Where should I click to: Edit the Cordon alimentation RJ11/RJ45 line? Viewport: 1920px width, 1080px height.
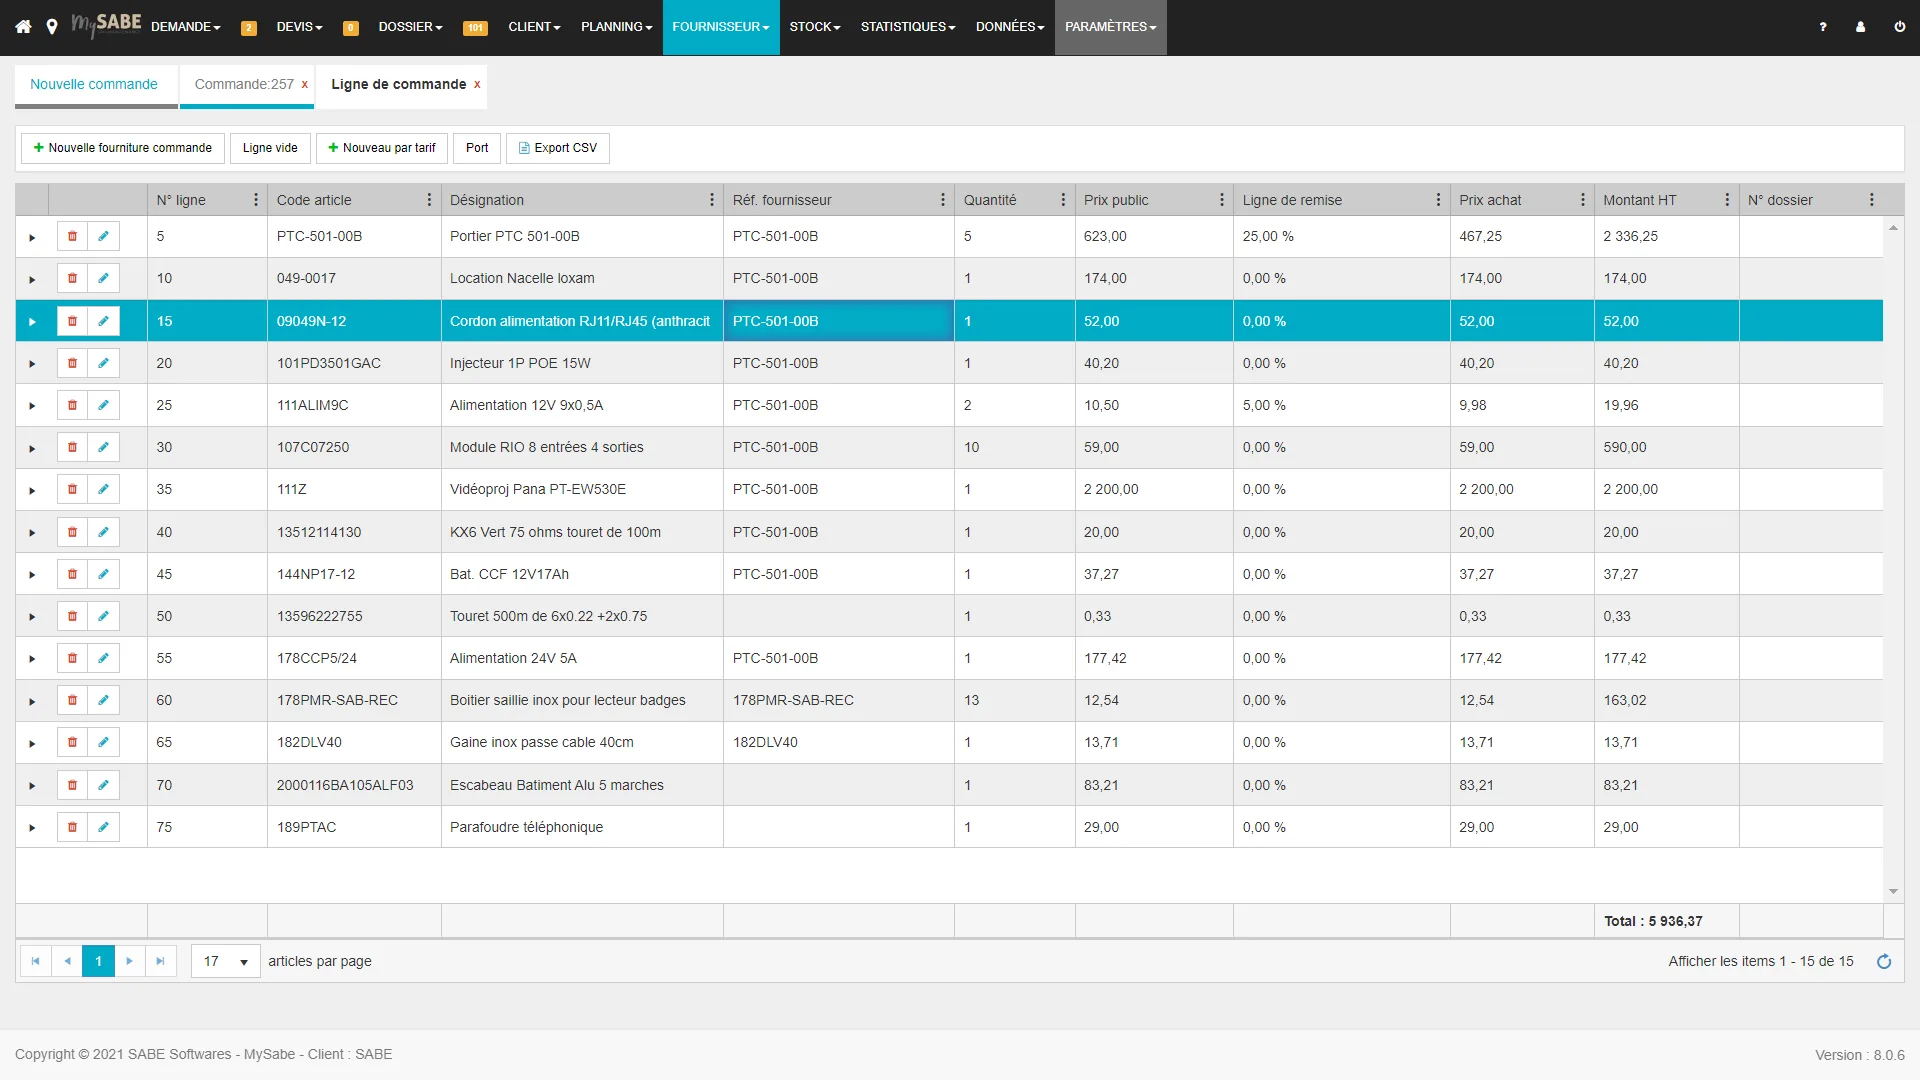103,321
